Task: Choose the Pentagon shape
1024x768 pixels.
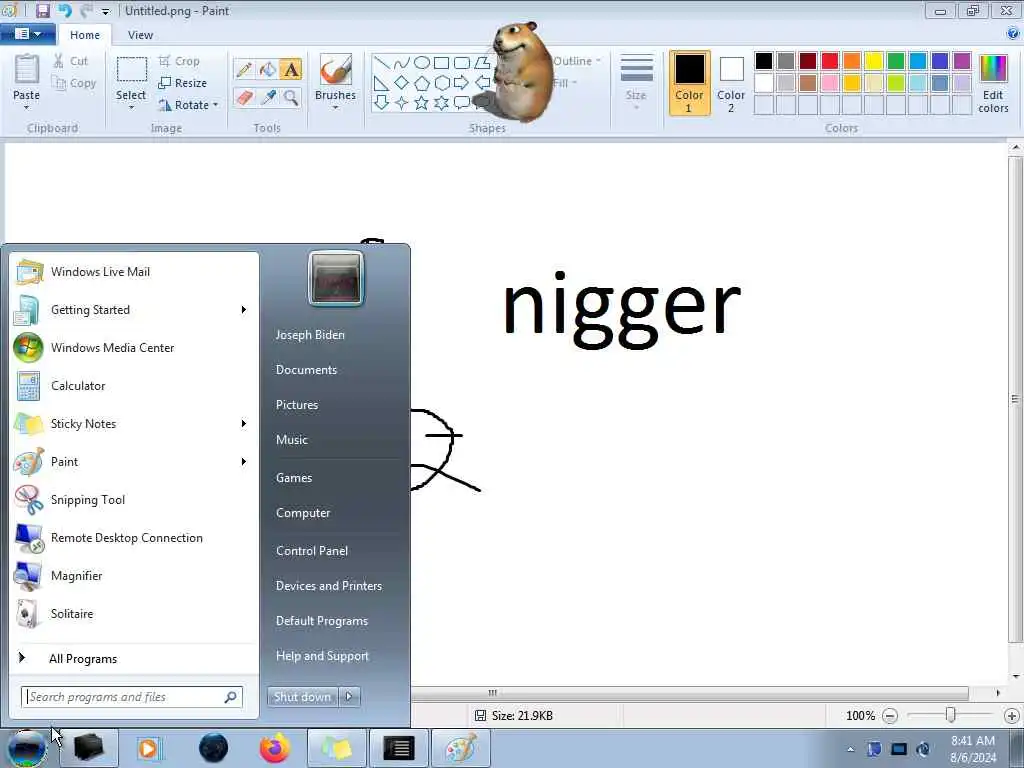Action: tap(422, 83)
